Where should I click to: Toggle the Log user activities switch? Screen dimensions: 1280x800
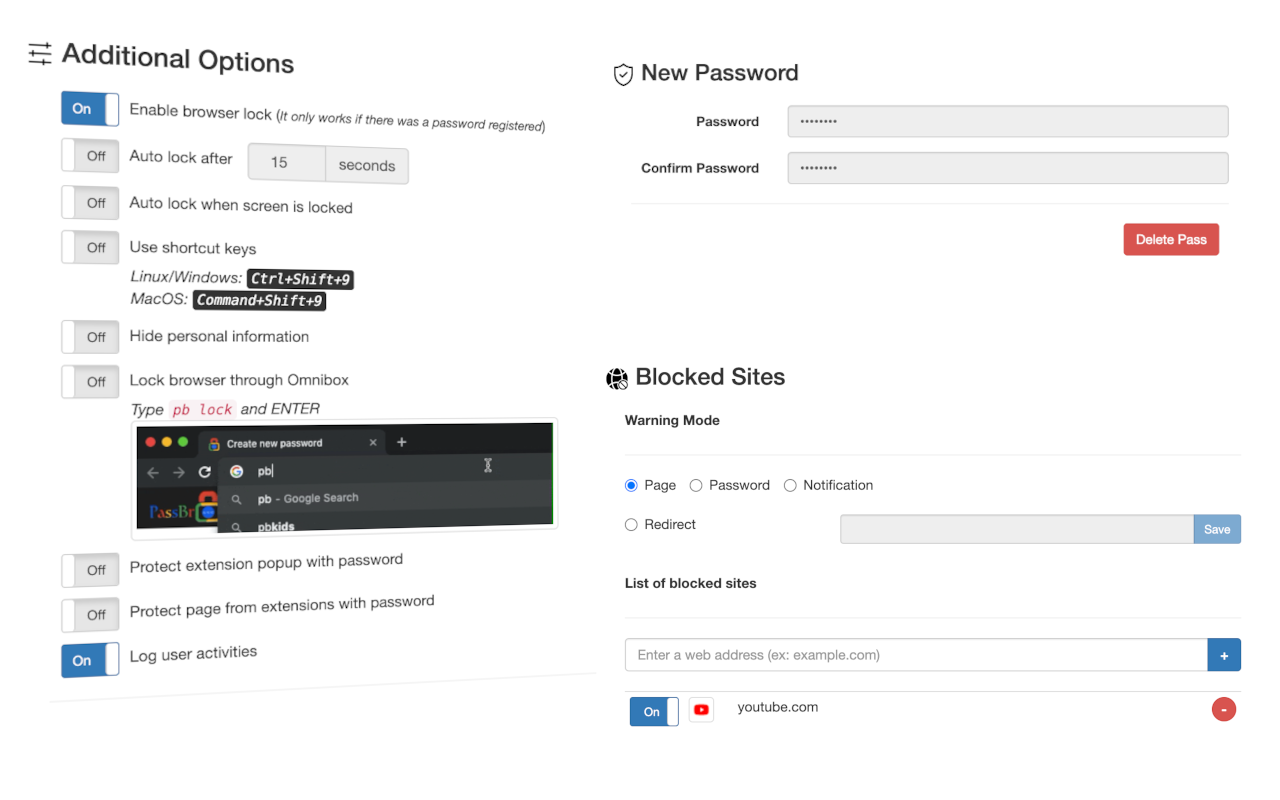tap(90, 660)
